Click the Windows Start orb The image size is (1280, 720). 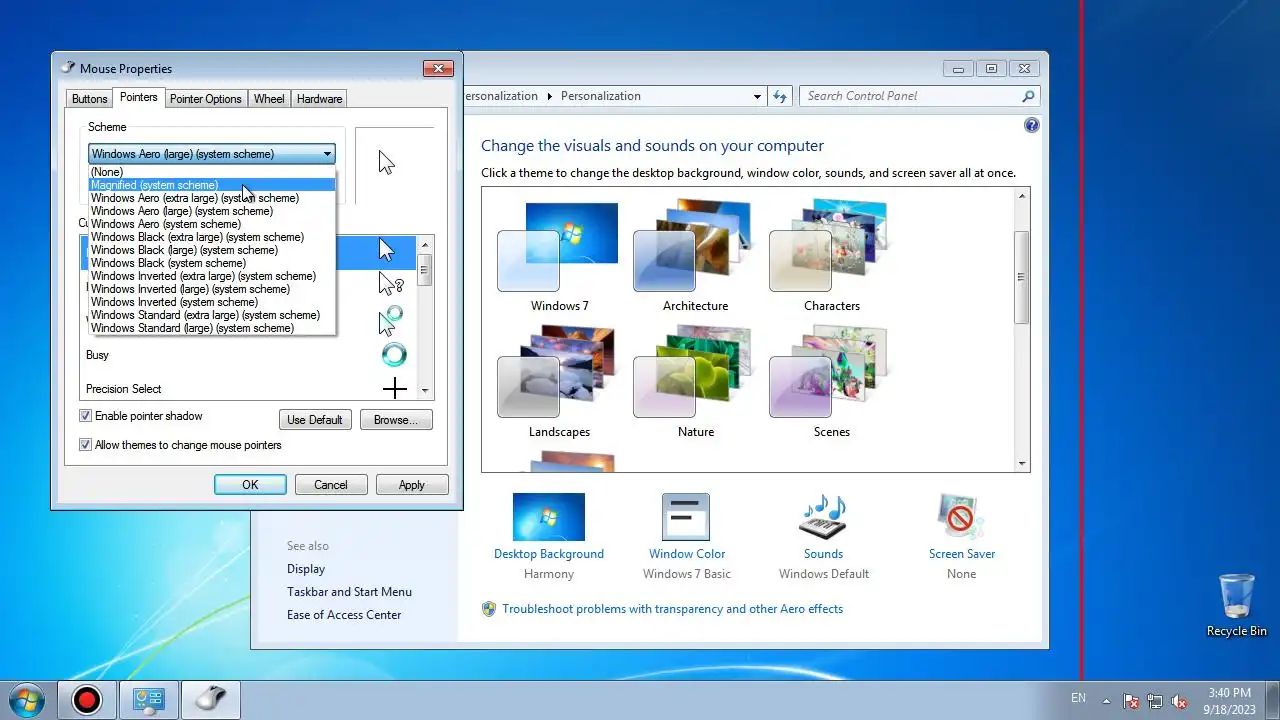(26, 700)
